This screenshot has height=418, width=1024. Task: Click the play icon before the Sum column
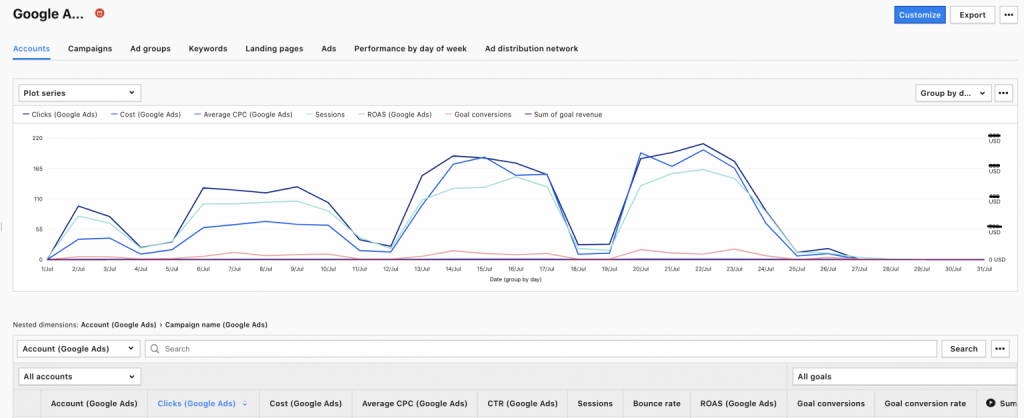990,403
